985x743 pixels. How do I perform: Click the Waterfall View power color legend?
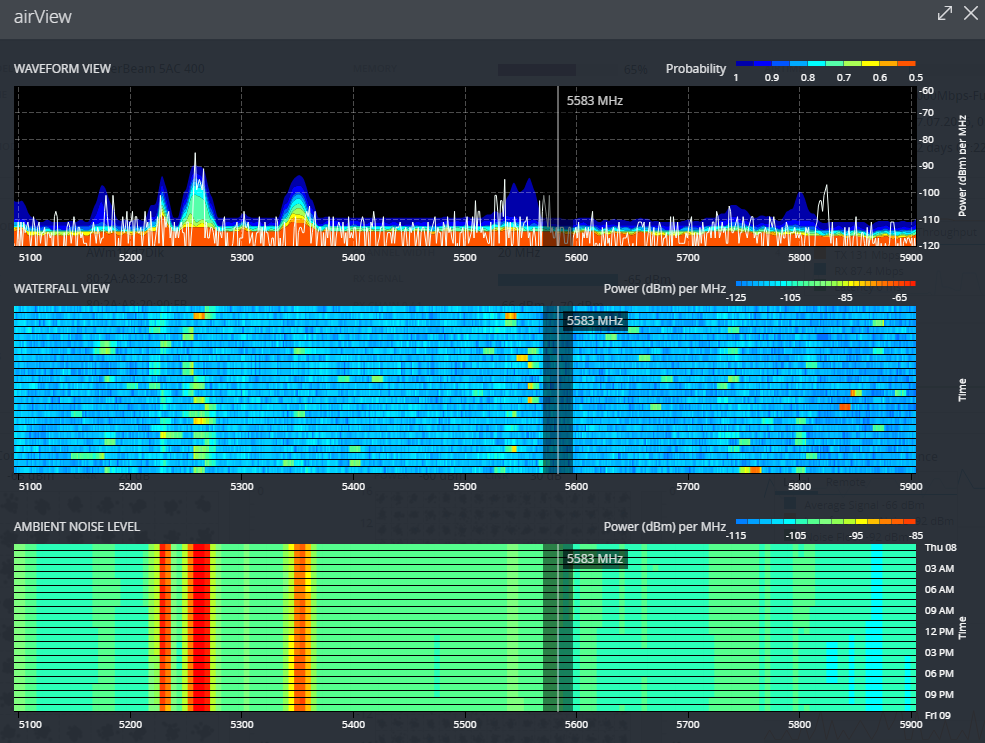pyautogui.click(x=825, y=283)
